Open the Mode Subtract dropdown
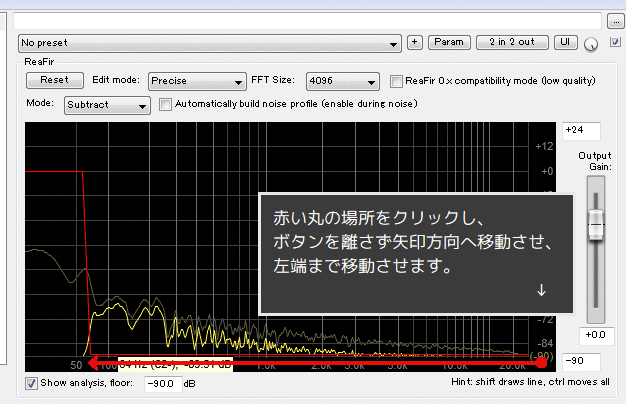The height and width of the screenshot is (404, 626). tap(107, 104)
